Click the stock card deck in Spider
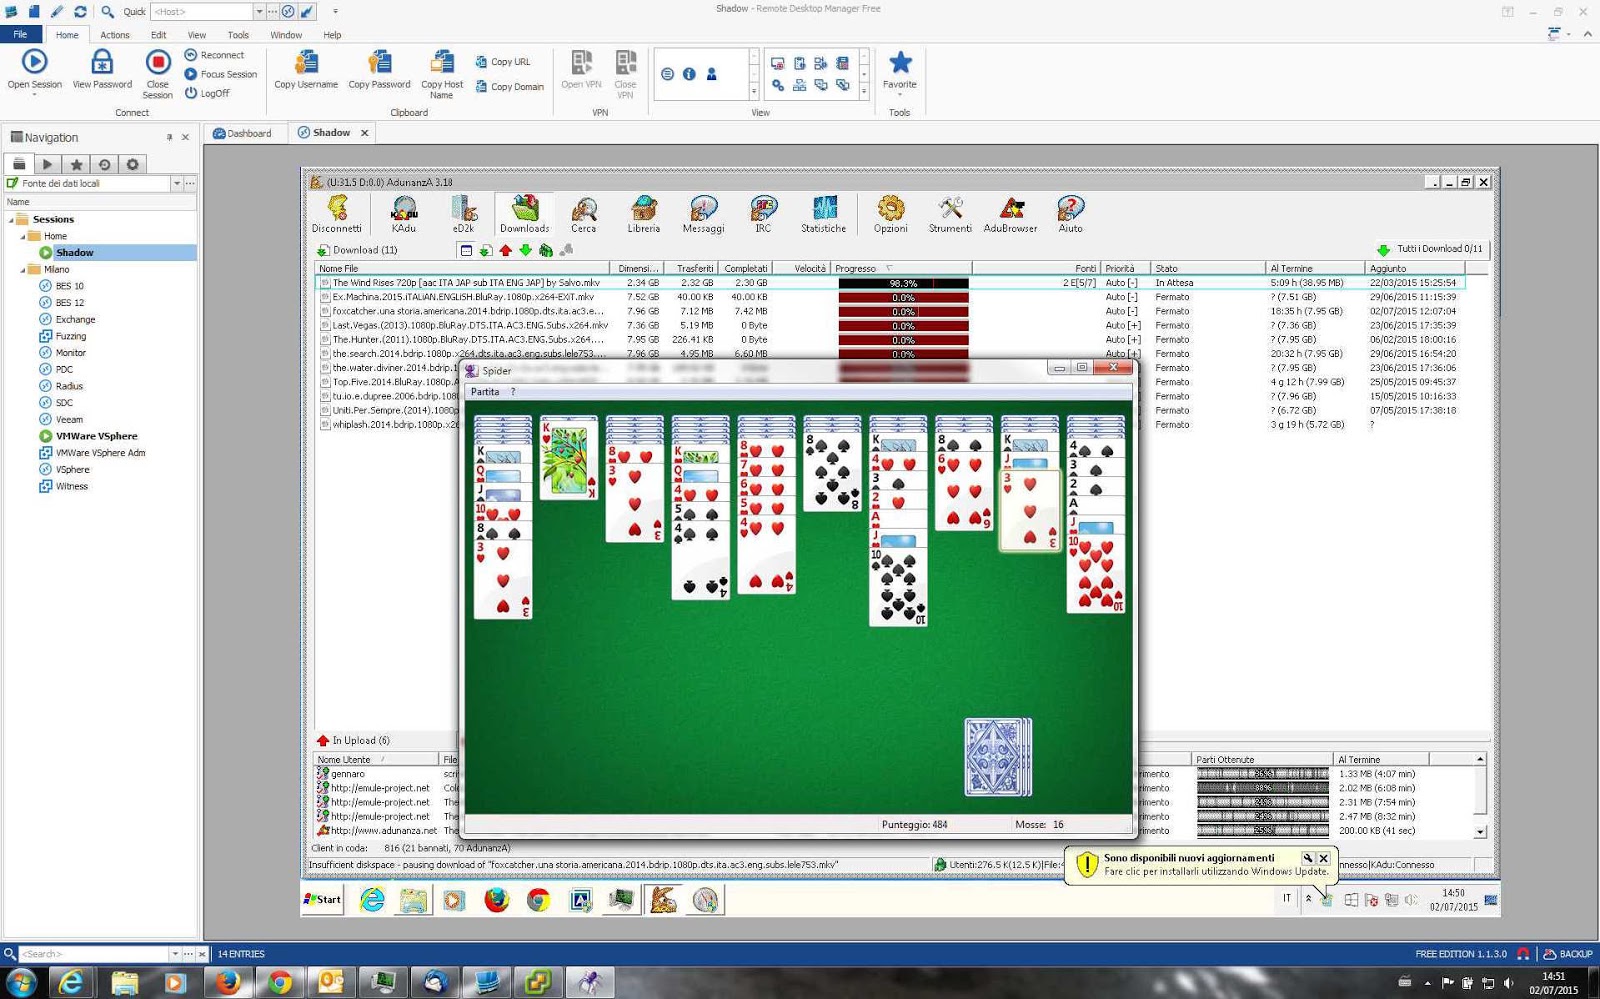The image size is (1600, 999). click(998, 757)
